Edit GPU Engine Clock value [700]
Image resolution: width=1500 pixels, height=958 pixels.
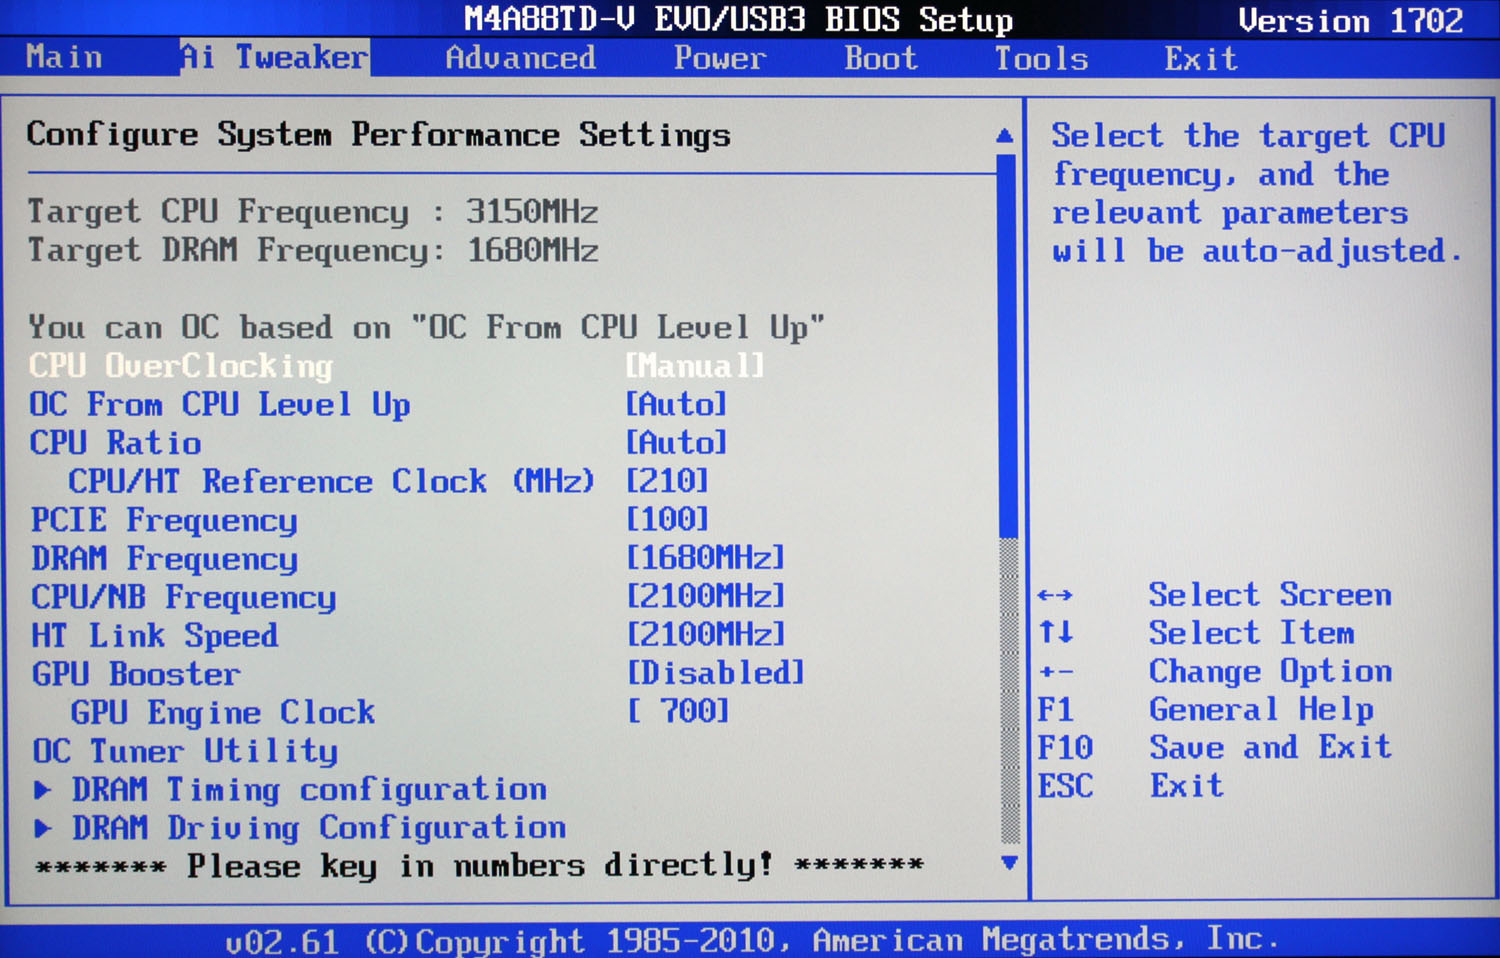(679, 711)
